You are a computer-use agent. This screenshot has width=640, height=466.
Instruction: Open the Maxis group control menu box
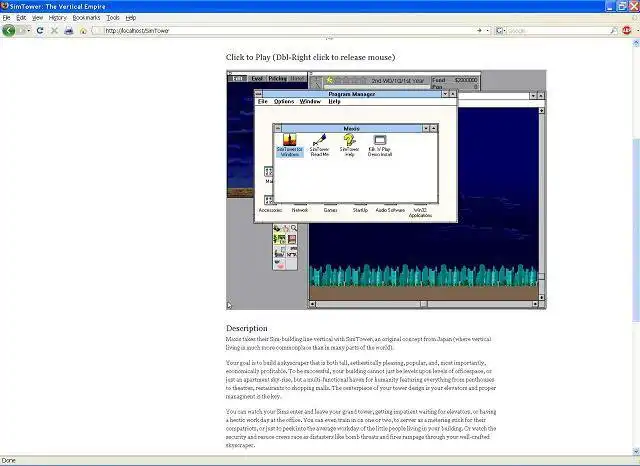(278, 129)
